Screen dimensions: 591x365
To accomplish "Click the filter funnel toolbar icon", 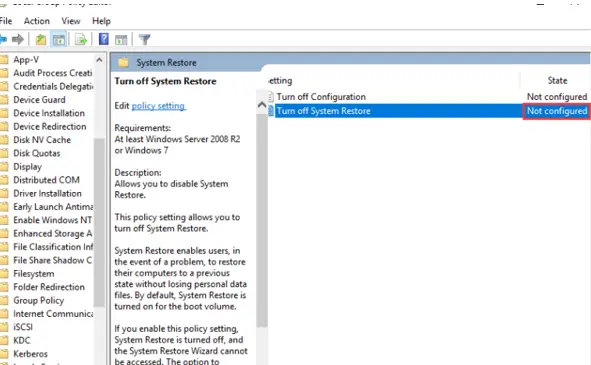I will [x=144, y=40].
